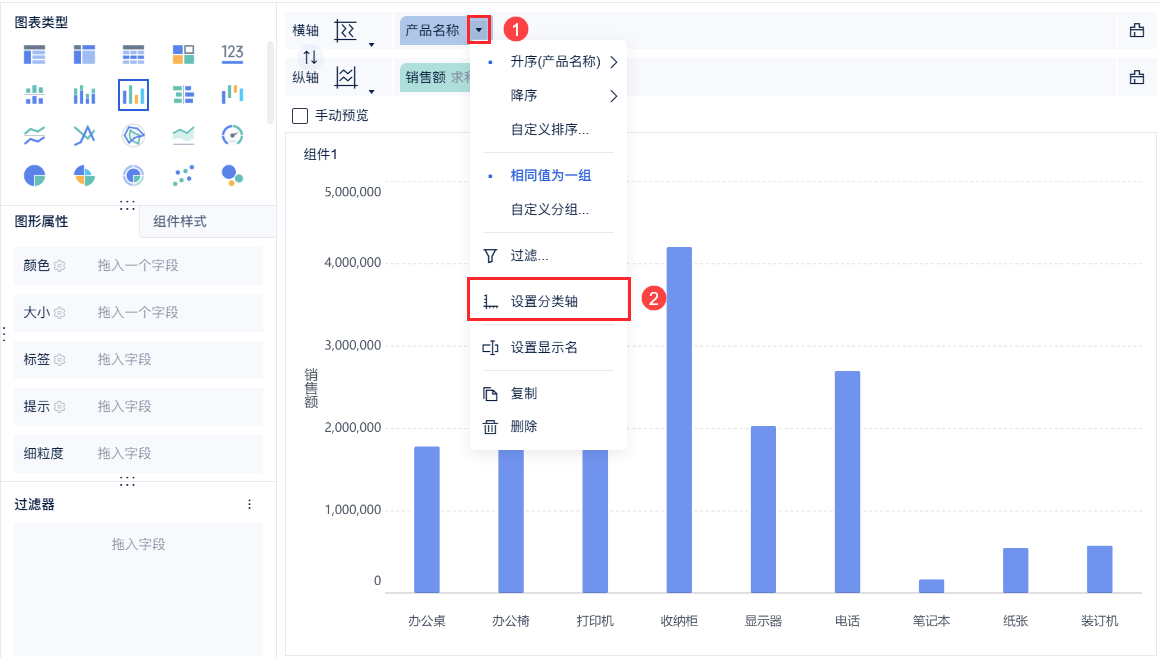1160x658 pixels.
Task: Toggle the 手动预览 checkbox
Action: pyautogui.click(x=300, y=115)
